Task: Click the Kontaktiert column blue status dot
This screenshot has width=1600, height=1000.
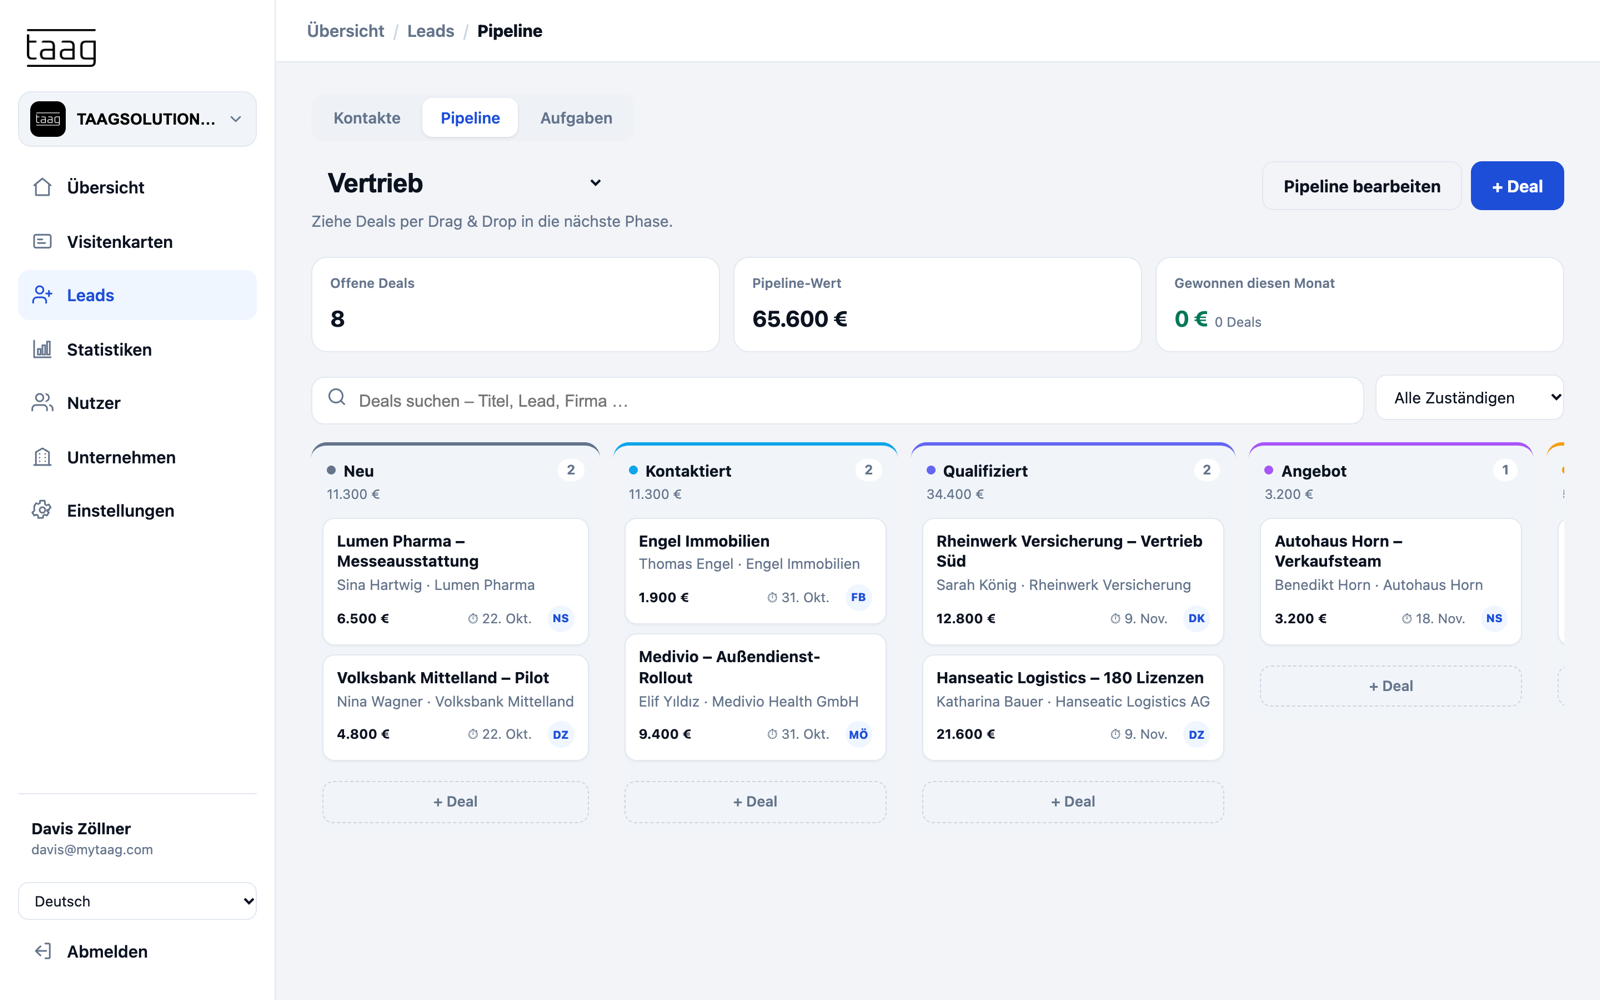Action: coord(633,470)
